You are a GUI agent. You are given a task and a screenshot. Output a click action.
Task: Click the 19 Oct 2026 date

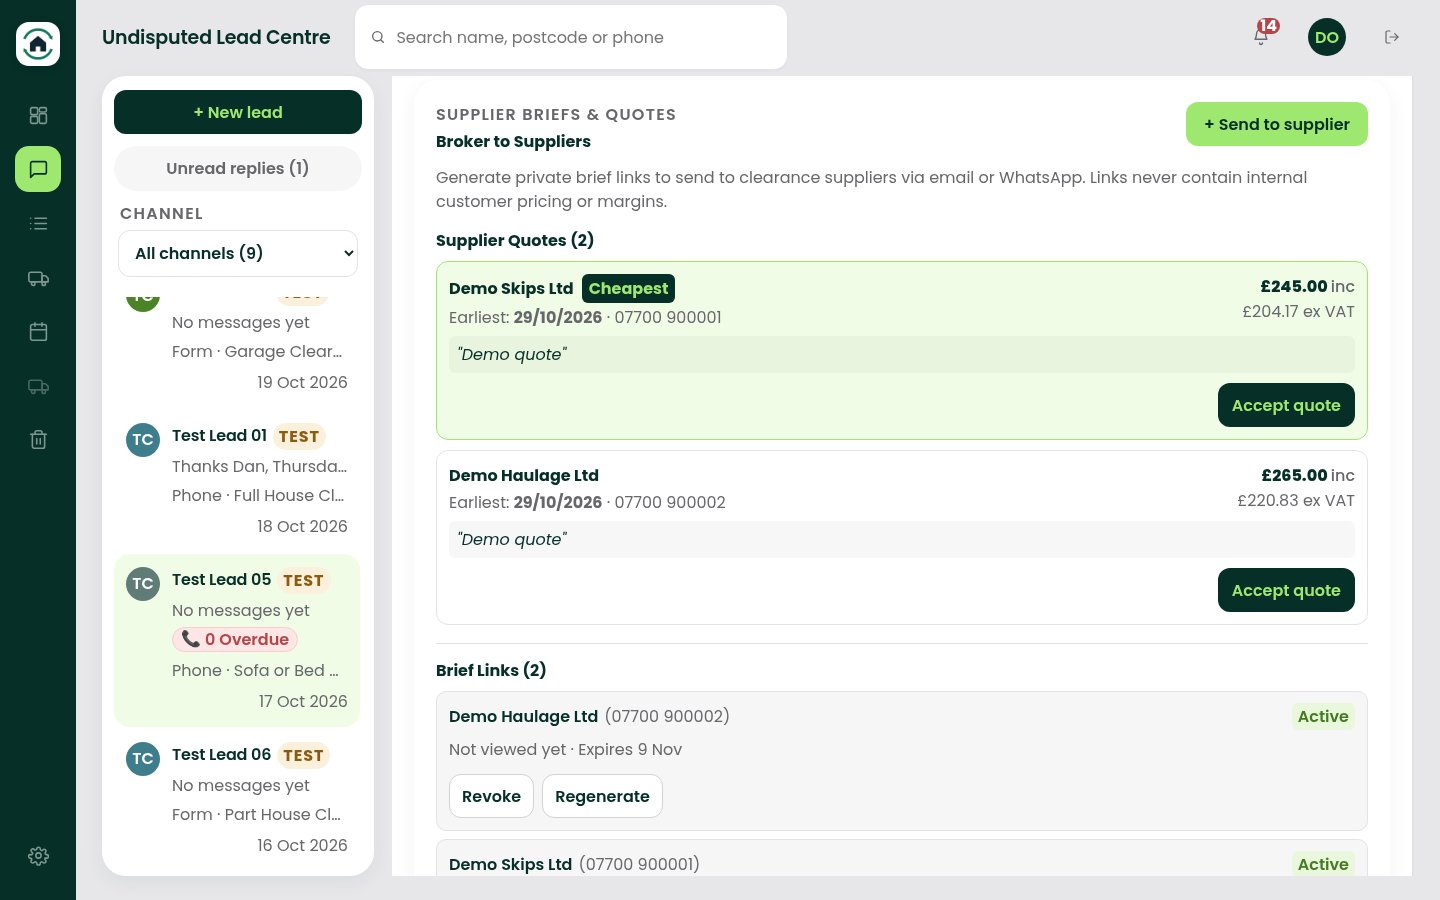pos(302,382)
